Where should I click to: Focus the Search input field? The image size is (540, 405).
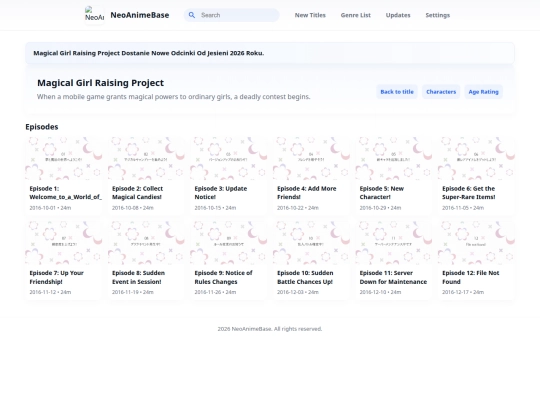click(231, 15)
